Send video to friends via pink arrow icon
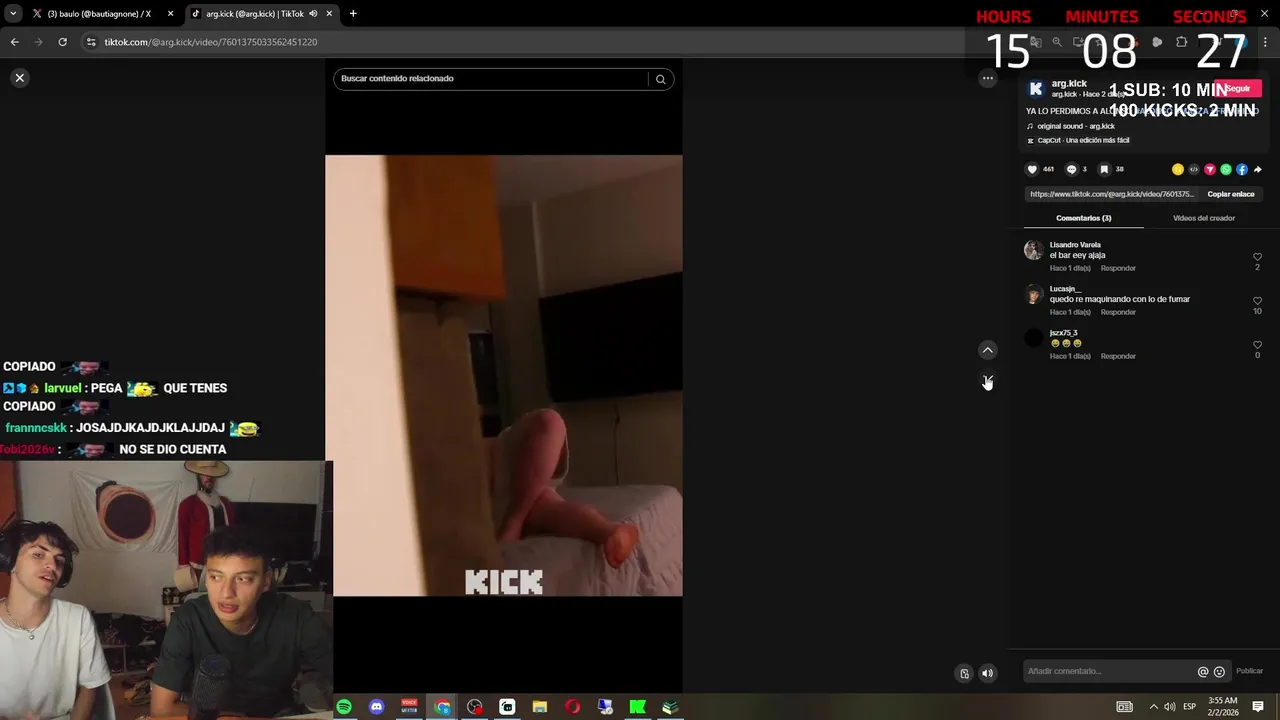The image size is (1280, 720). coord(1209,169)
